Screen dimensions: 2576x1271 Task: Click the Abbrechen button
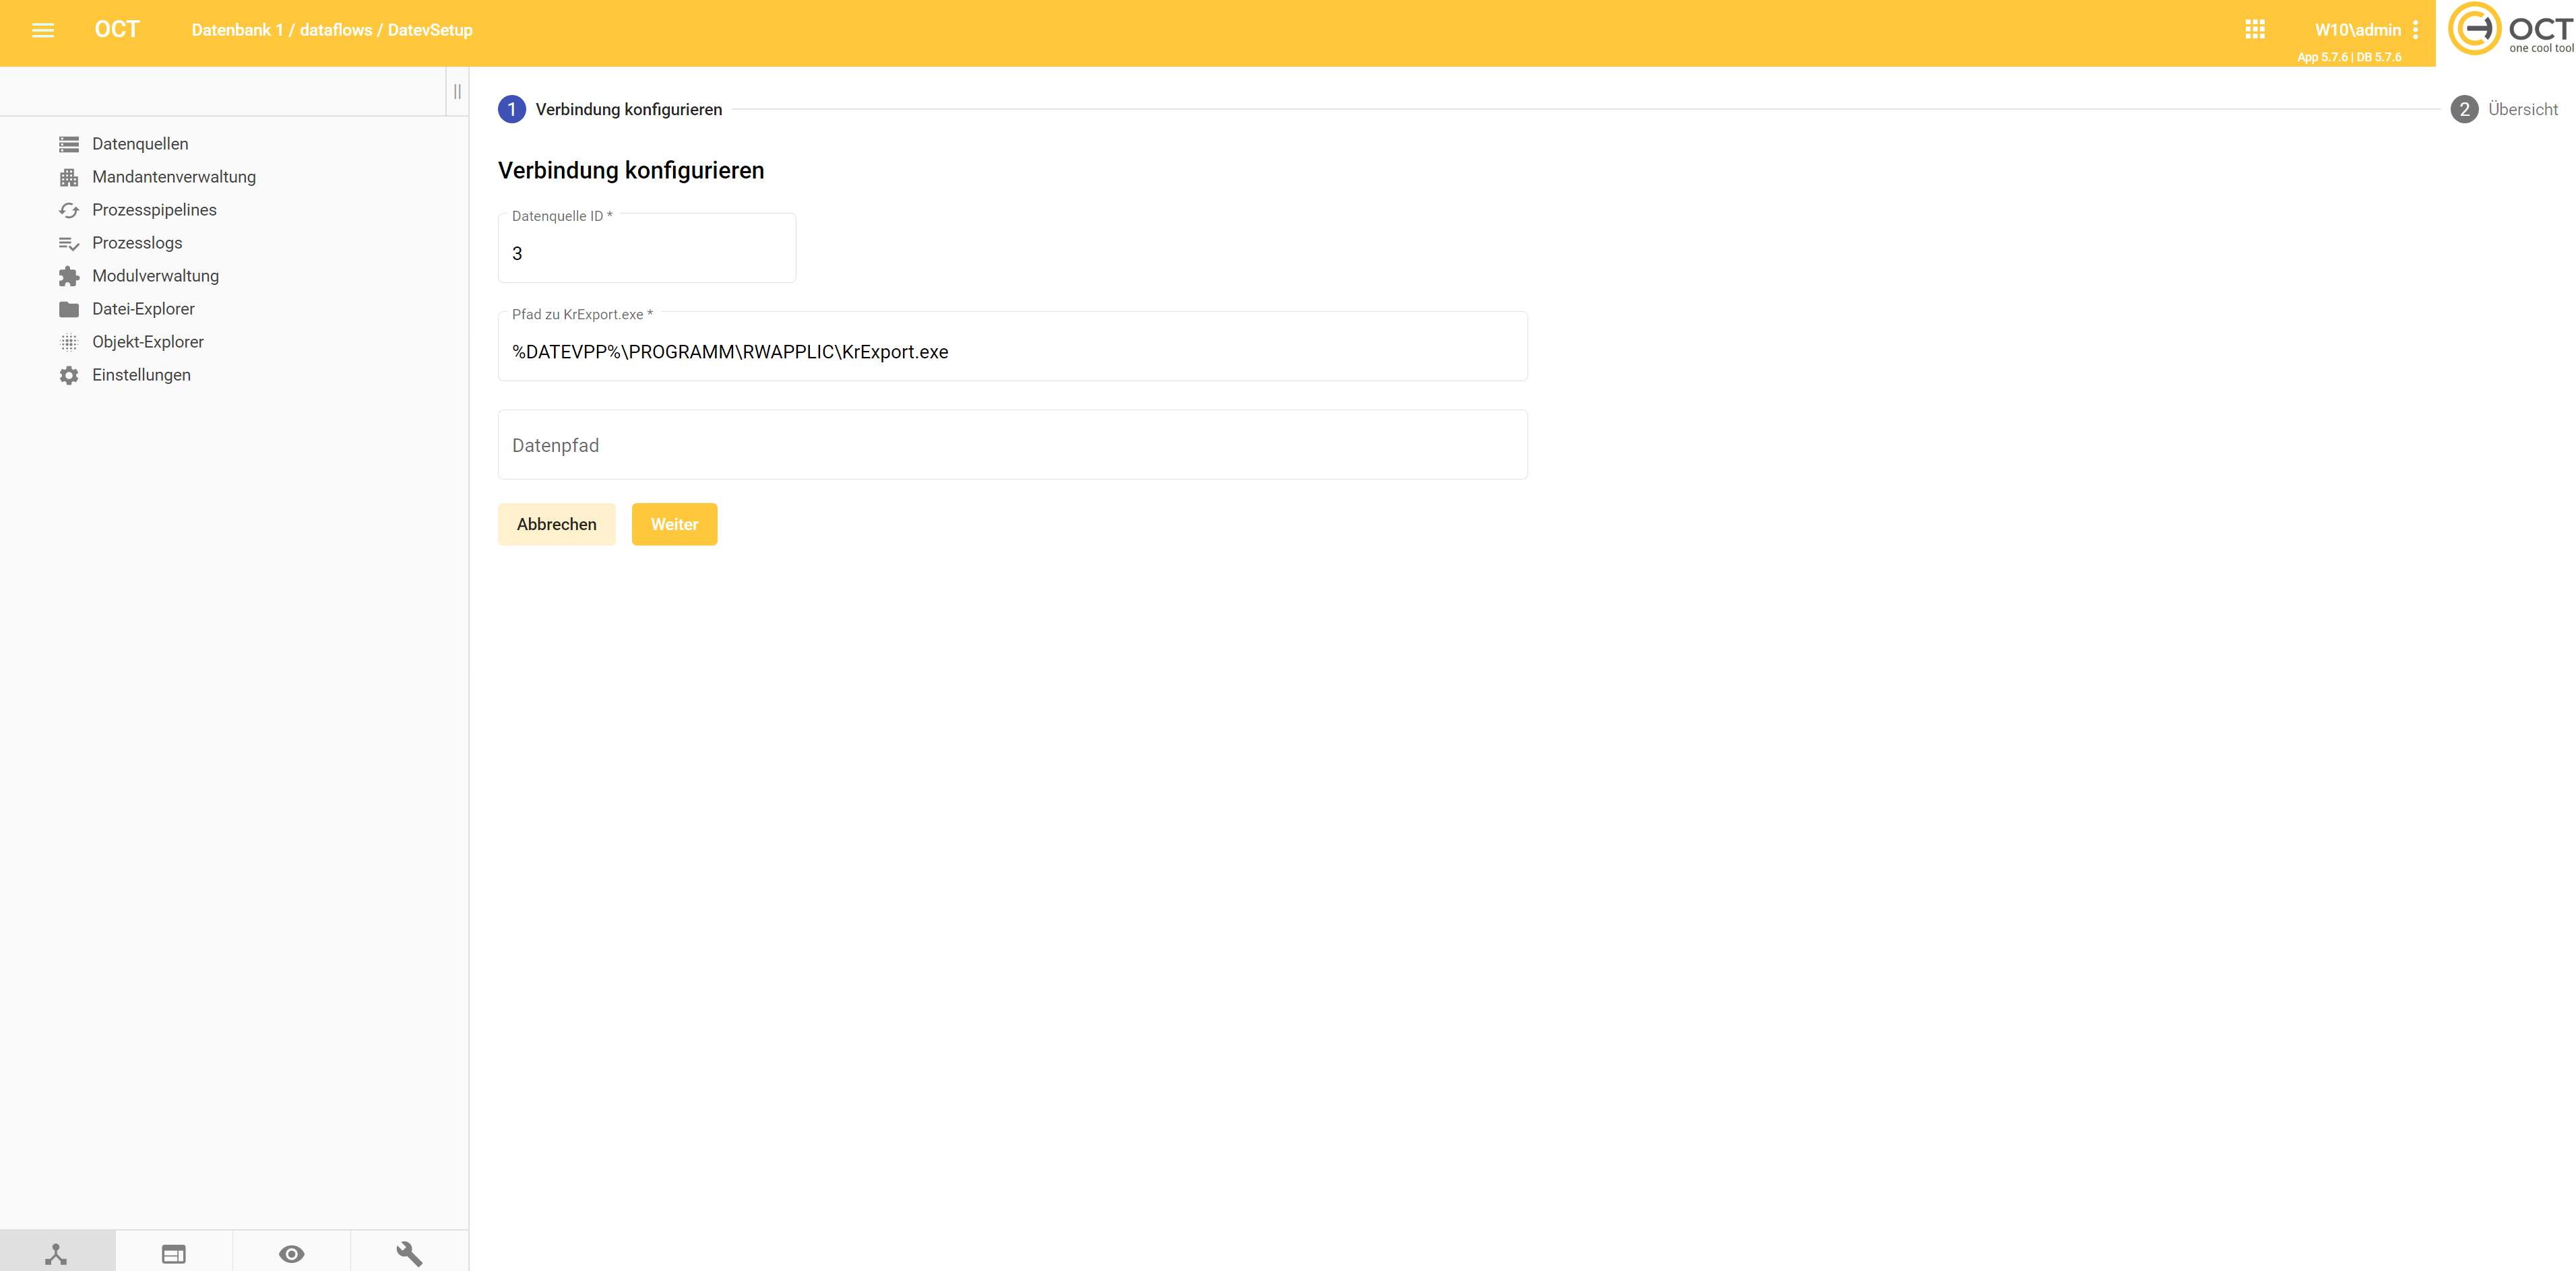coord(556,524)
